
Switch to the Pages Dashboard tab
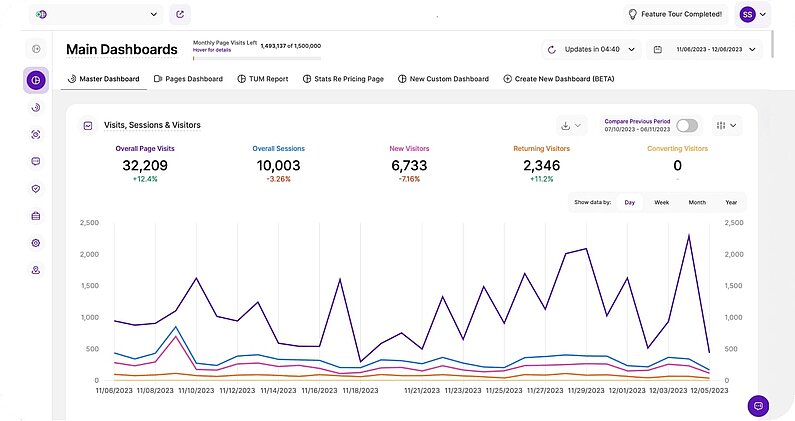pyautogui.click(x=188, y=78)
